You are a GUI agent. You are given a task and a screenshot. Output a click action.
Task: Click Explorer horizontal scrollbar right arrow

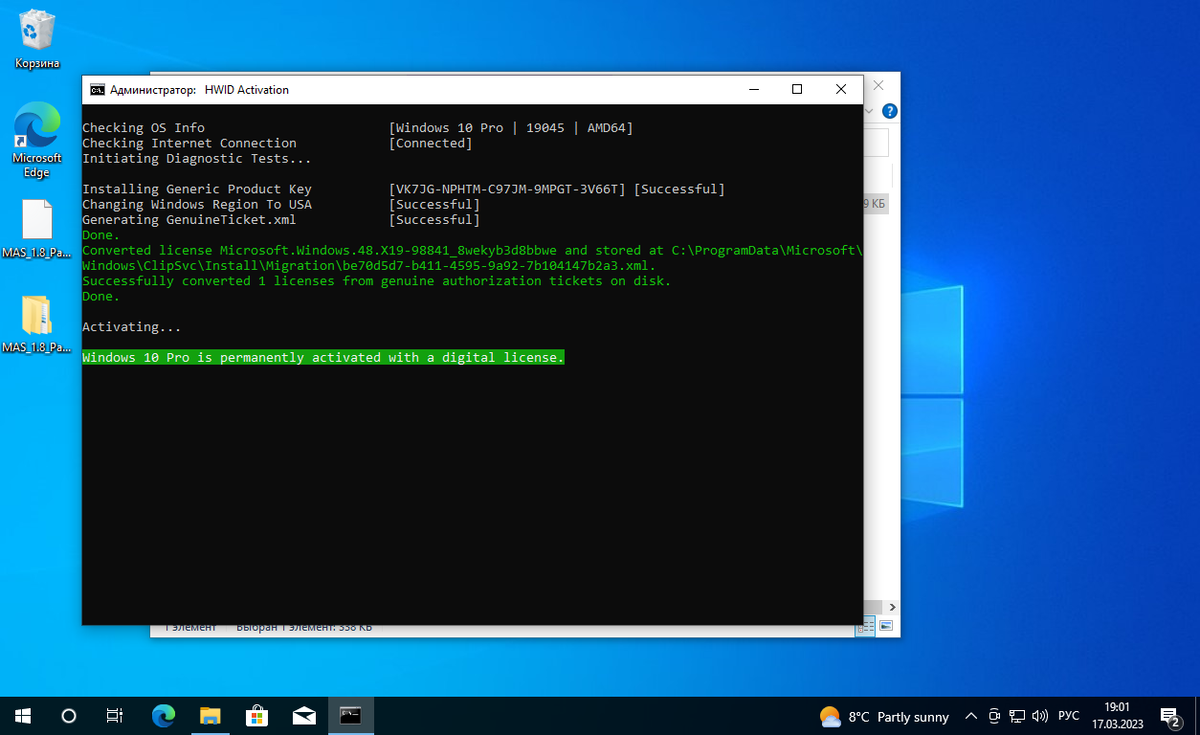(893, 607)
